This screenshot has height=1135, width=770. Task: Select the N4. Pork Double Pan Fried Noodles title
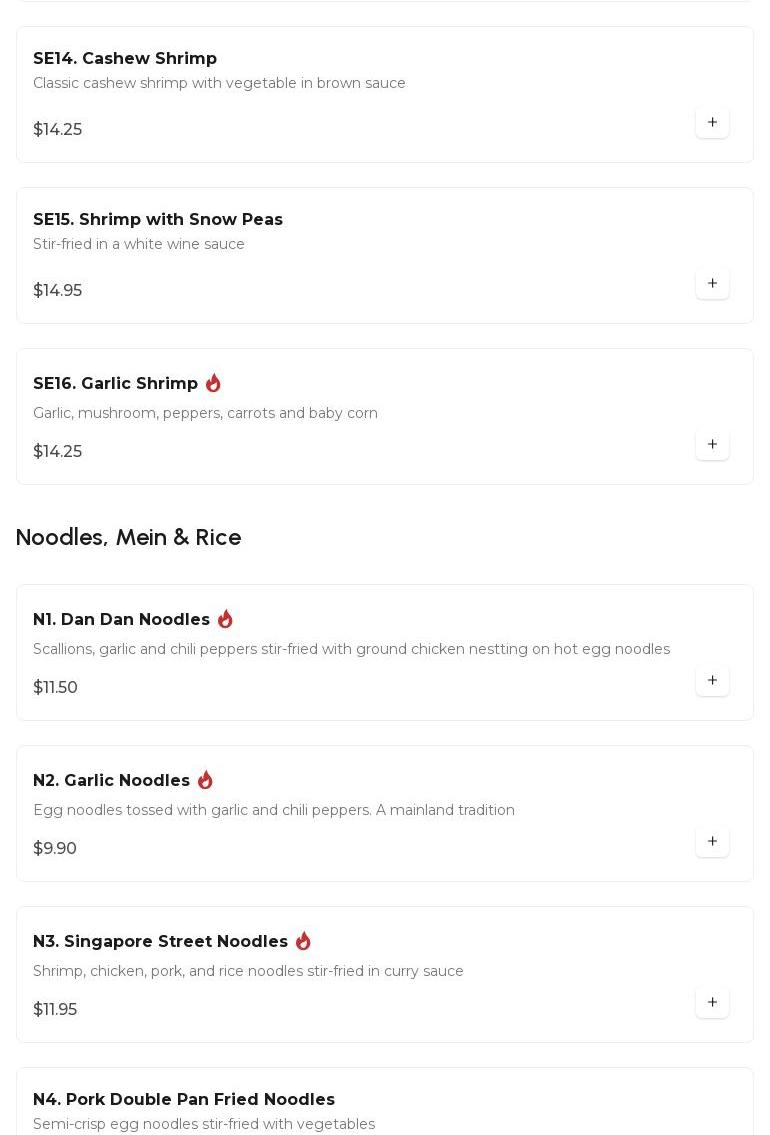pos(184,1099)
